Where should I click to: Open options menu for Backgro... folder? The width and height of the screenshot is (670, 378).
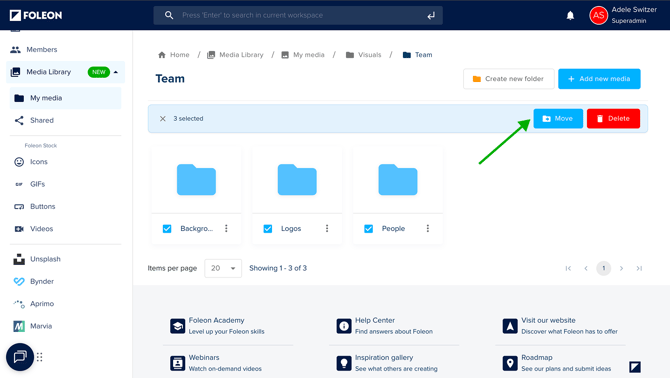coord(226,229)
